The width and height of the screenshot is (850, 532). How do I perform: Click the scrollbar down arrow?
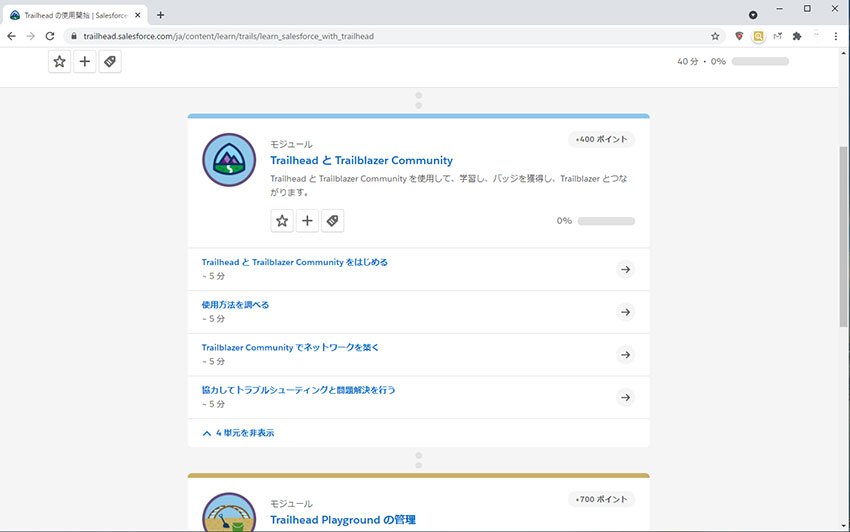[x=843, y=525]
